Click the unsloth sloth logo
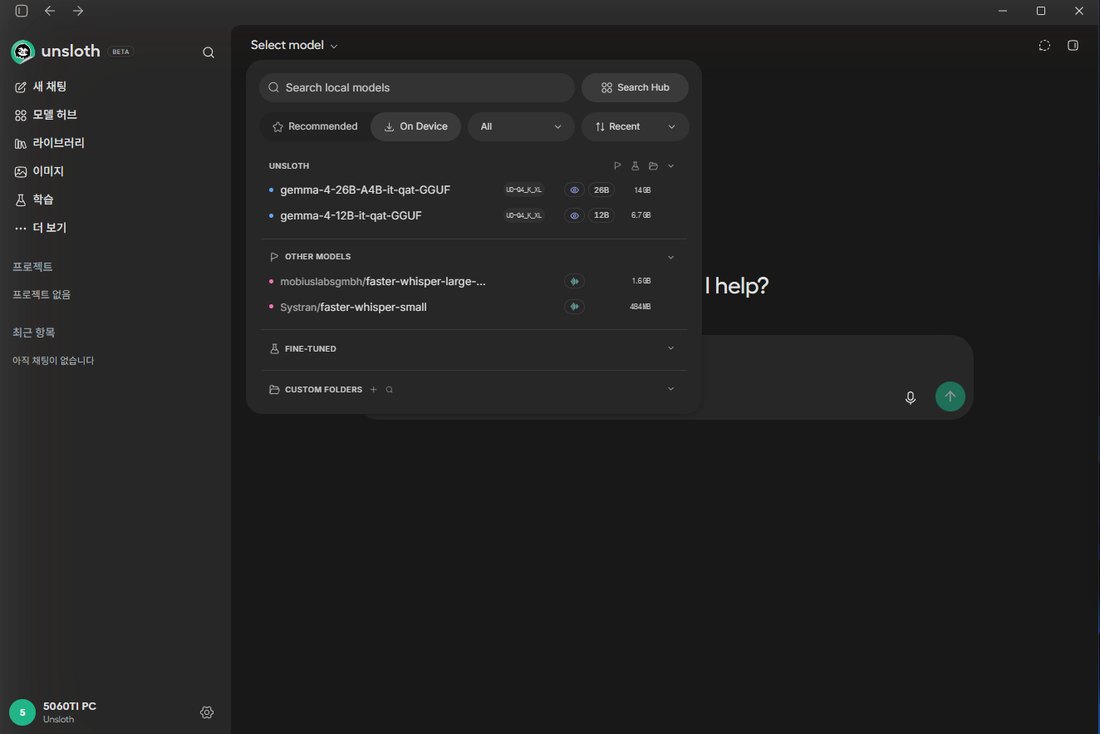This screenshot has height=734, width=1100. click(22, 51)
